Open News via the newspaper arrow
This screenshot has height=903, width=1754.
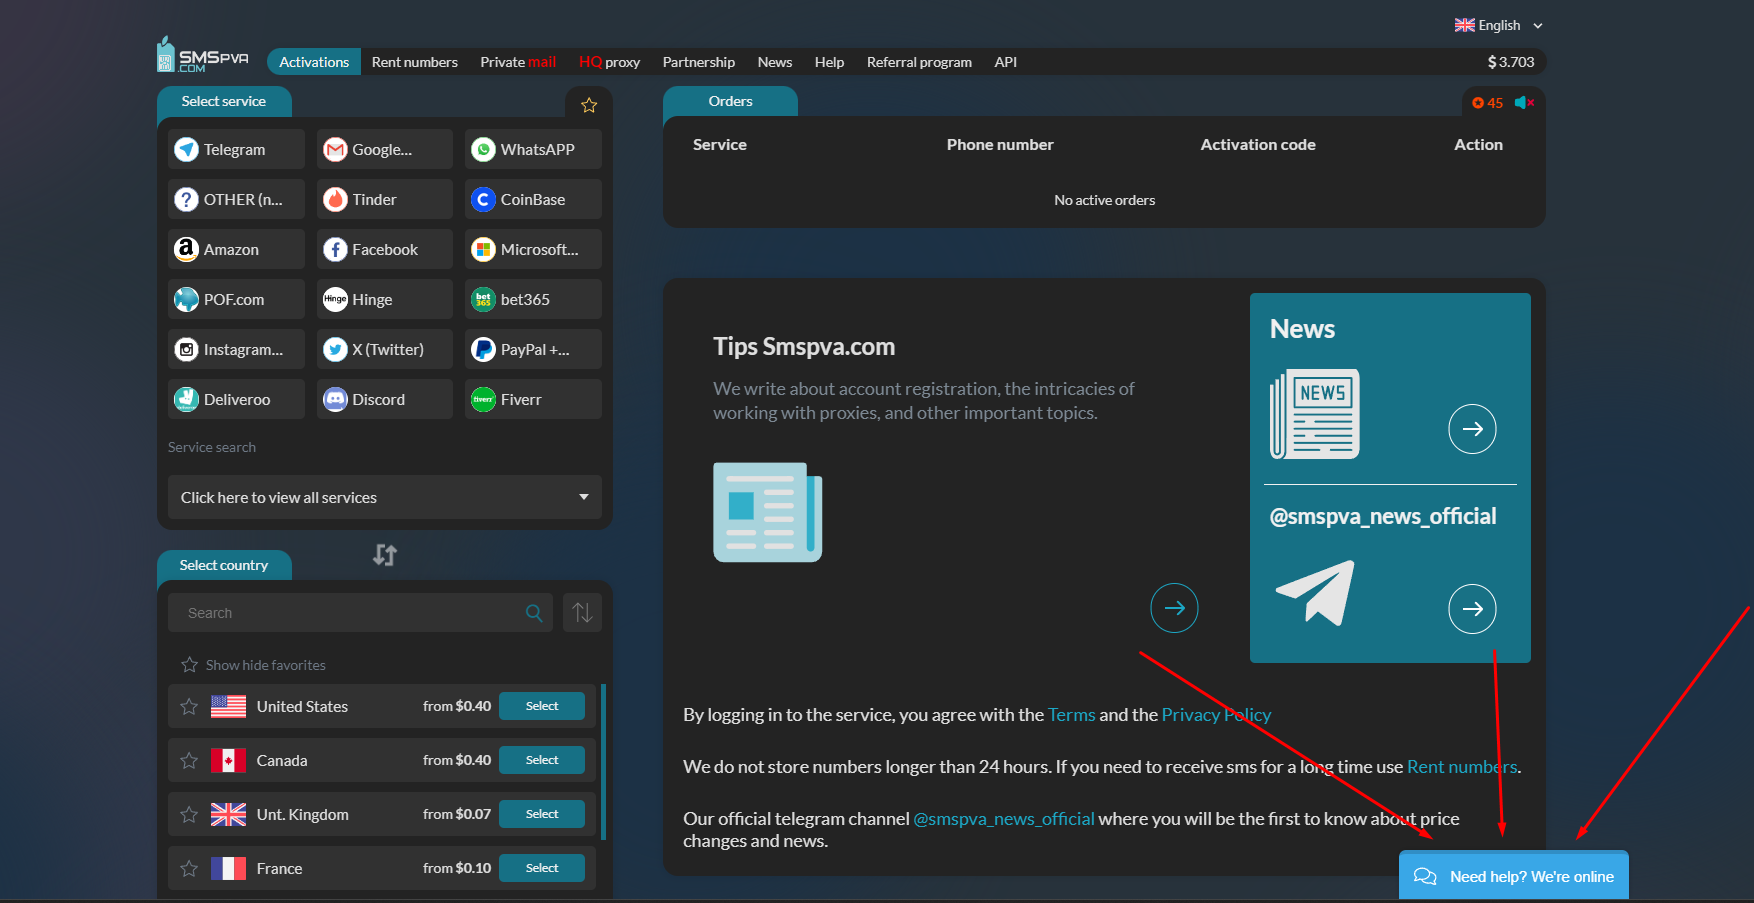click(x=1472, y=429)
